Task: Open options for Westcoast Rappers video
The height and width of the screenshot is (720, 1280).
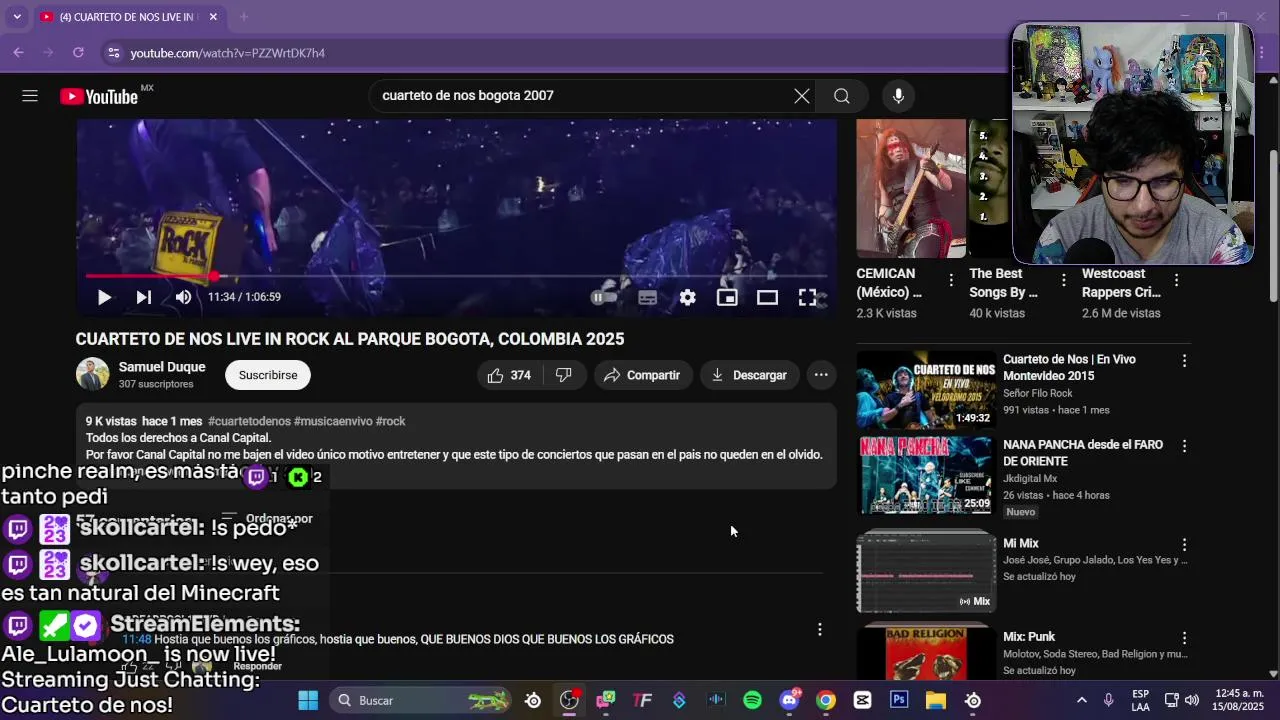Action: point(1176,280)
